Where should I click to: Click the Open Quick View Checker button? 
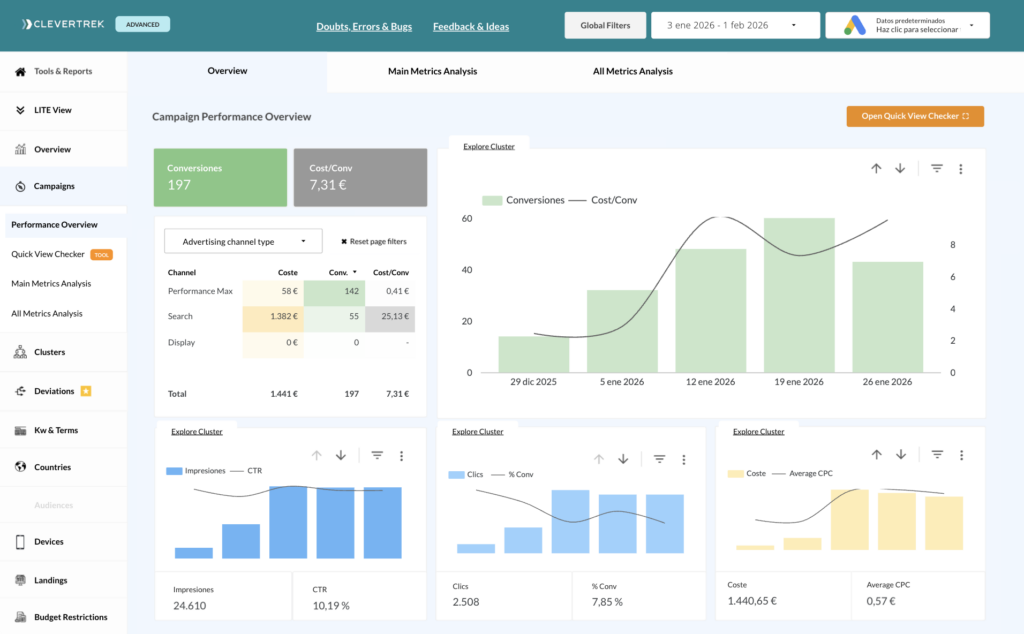point(915,116)
